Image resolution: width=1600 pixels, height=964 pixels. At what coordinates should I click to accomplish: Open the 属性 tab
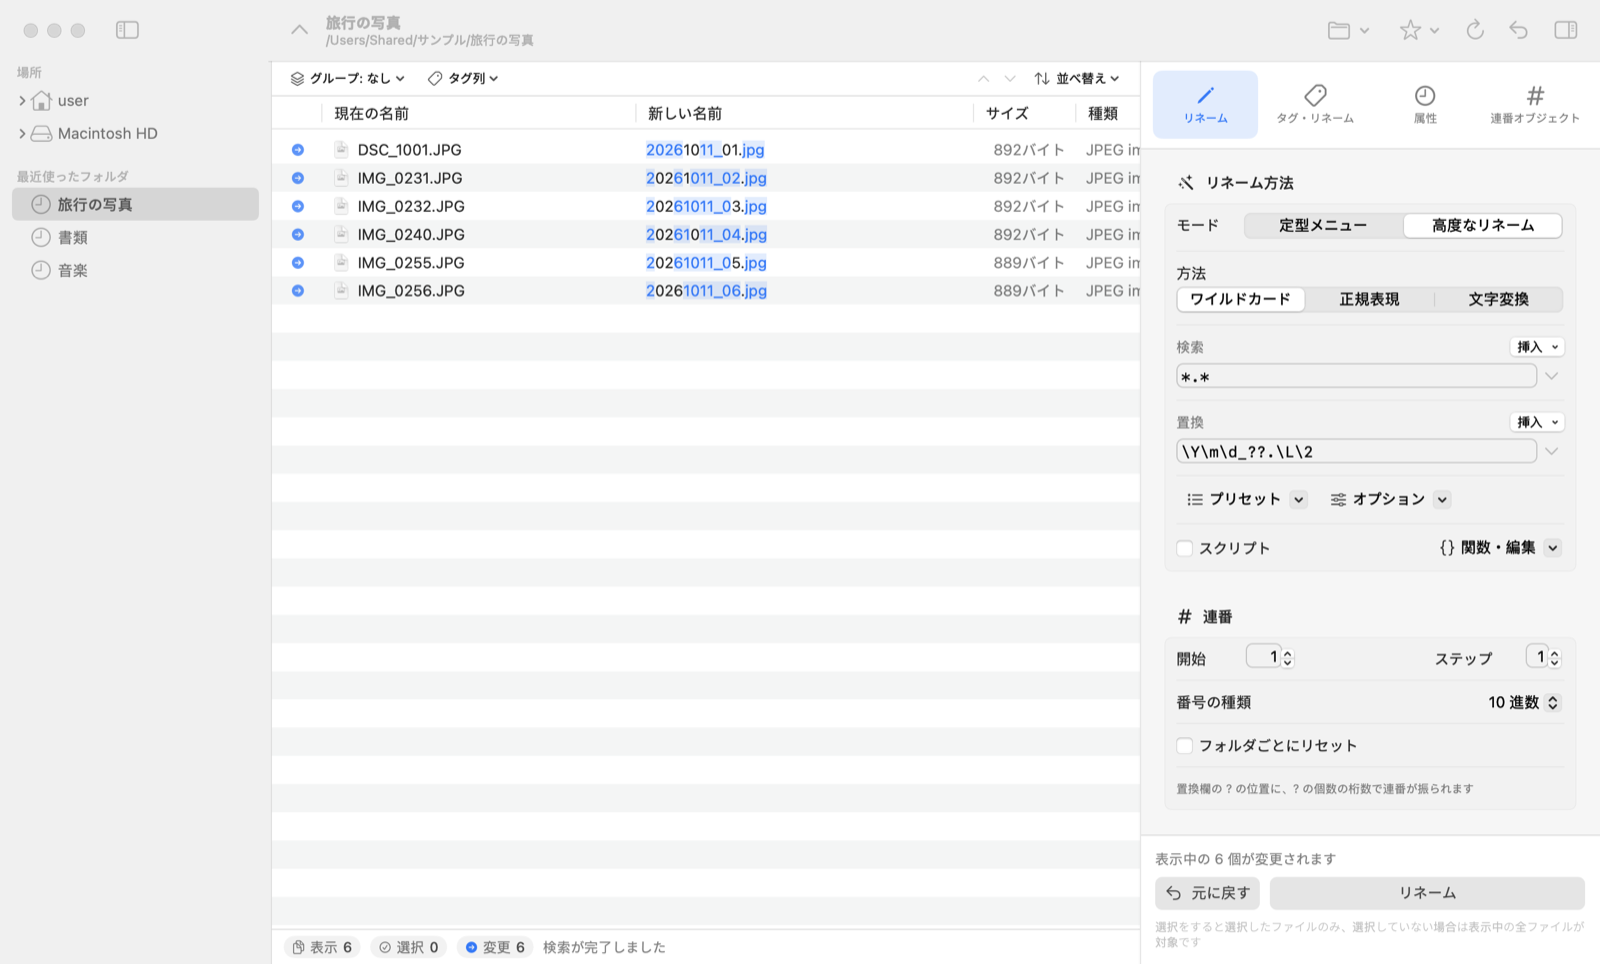[x=1425, y=104]
